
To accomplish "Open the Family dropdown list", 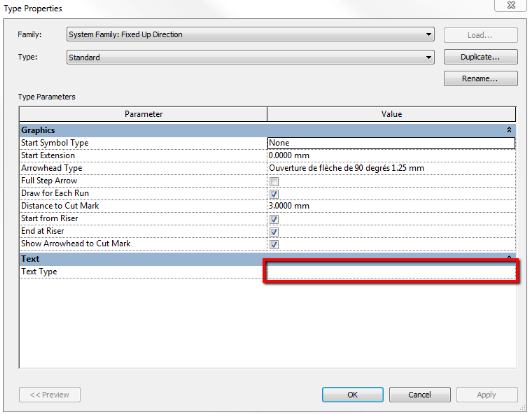I will tap(250, 35).
